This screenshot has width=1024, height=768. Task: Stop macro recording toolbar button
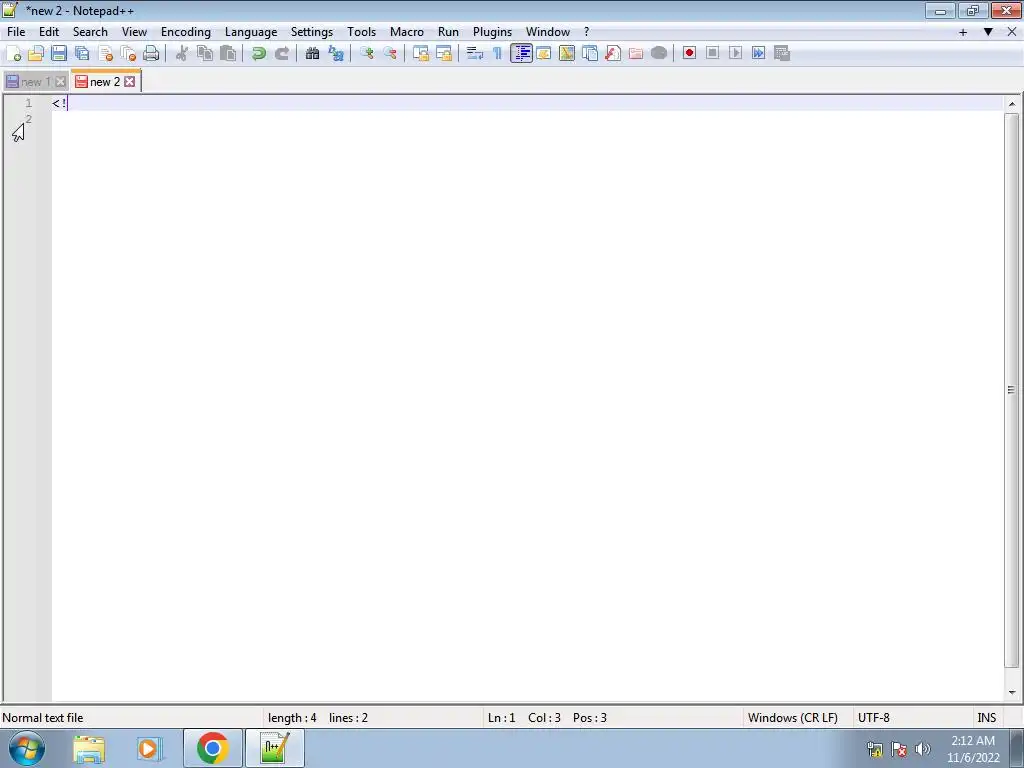coord(712,54)
